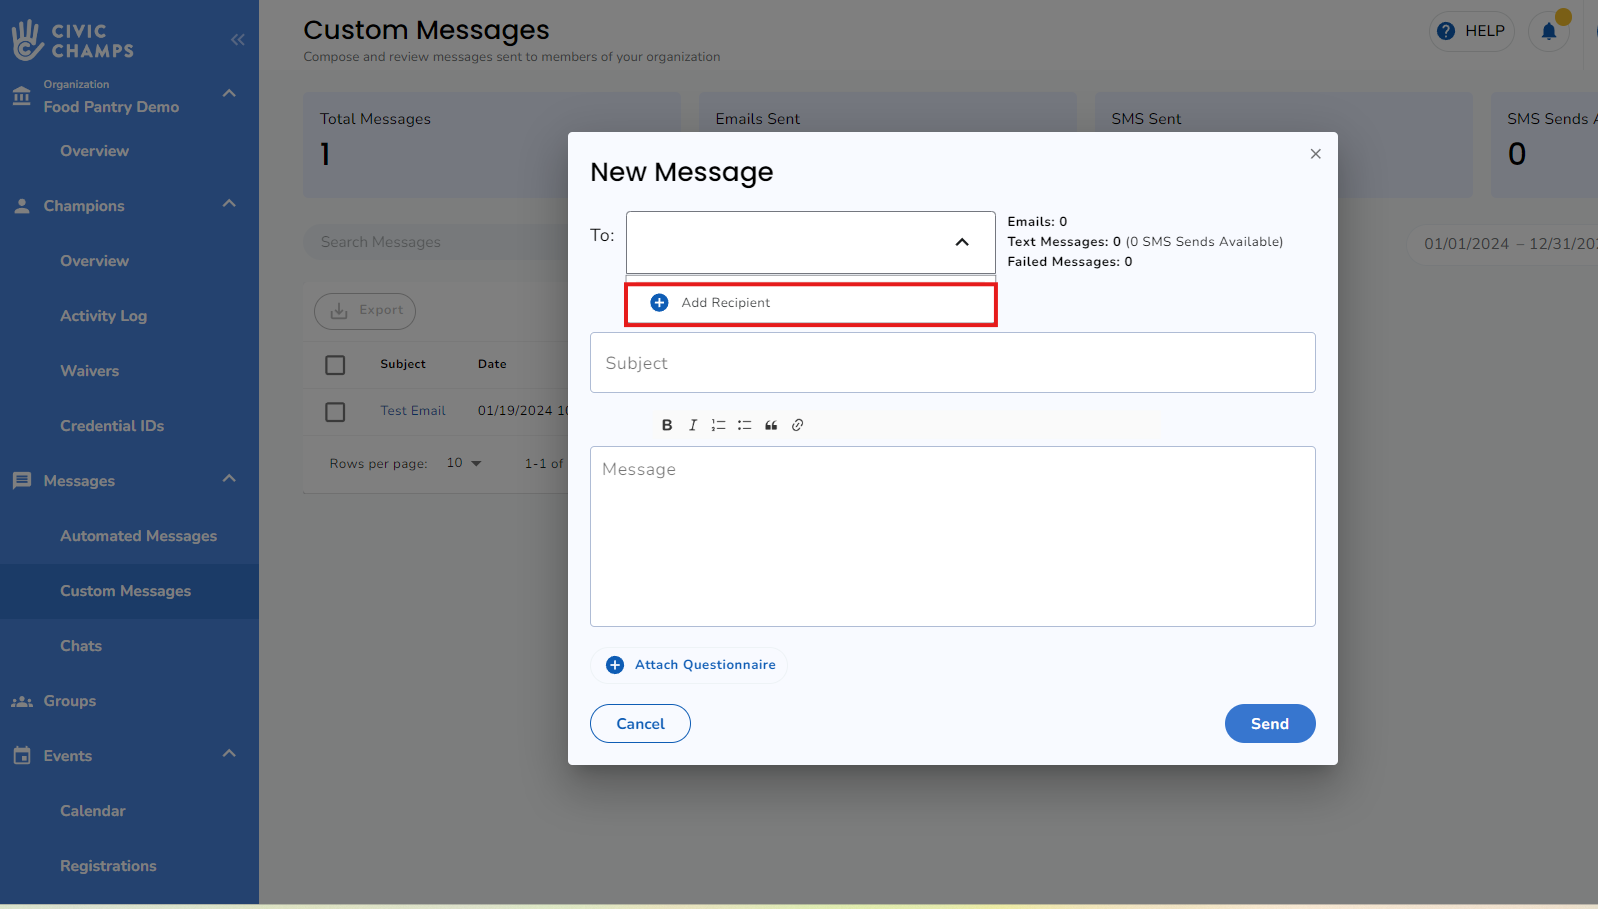Close the New Message dialog
The height and width of the screenshot is (909, 1598).
pyautogui.click(x=1315, y=154)
